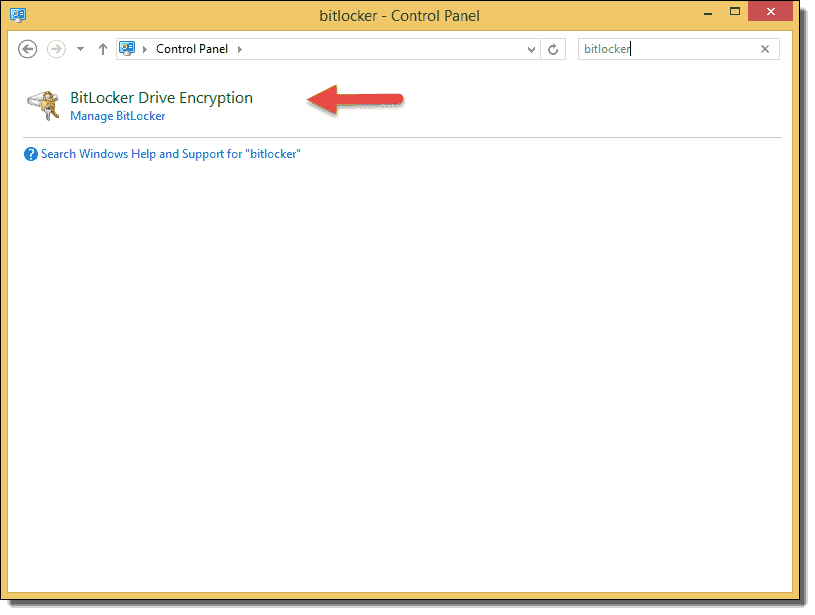Screen dimensions: 815x615
Task: Click the grayed-out forward navigation arrow
Action: 53,48
